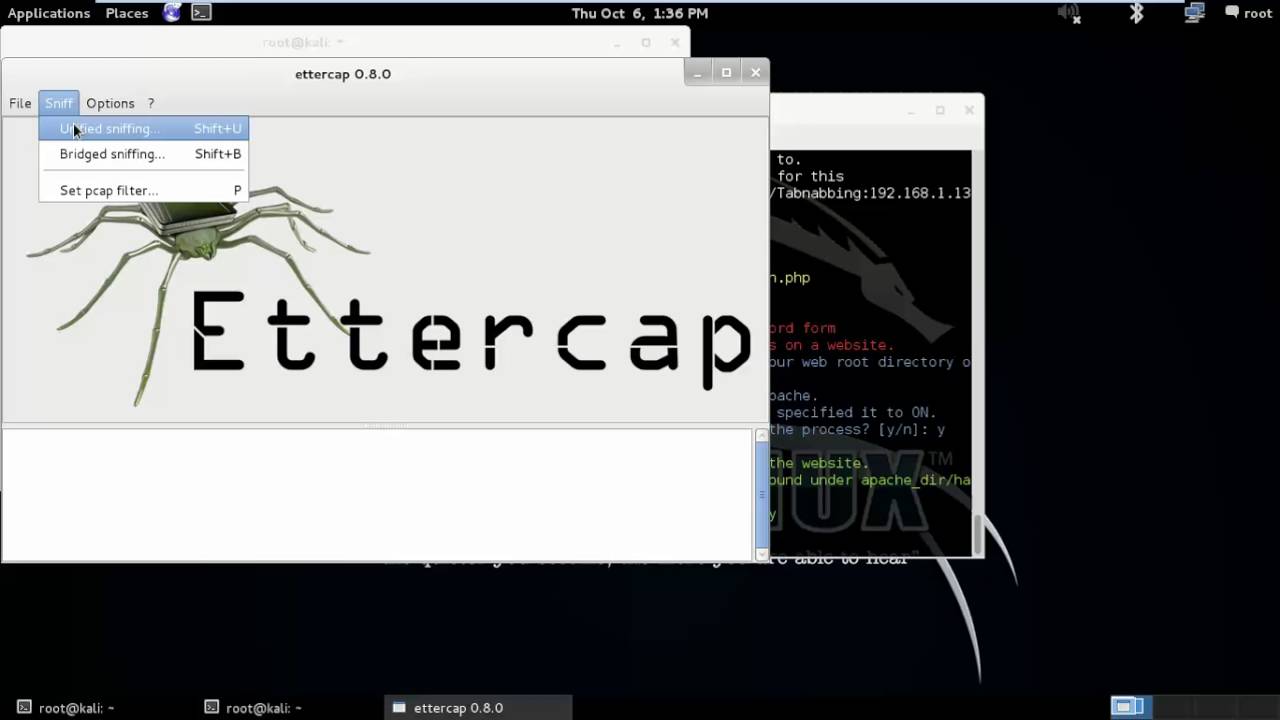The width and height of the screenshot is (1280, 720).
Task: Open the Applications menu in top panel
Action: pyautogui.click(x=49, y=13)
